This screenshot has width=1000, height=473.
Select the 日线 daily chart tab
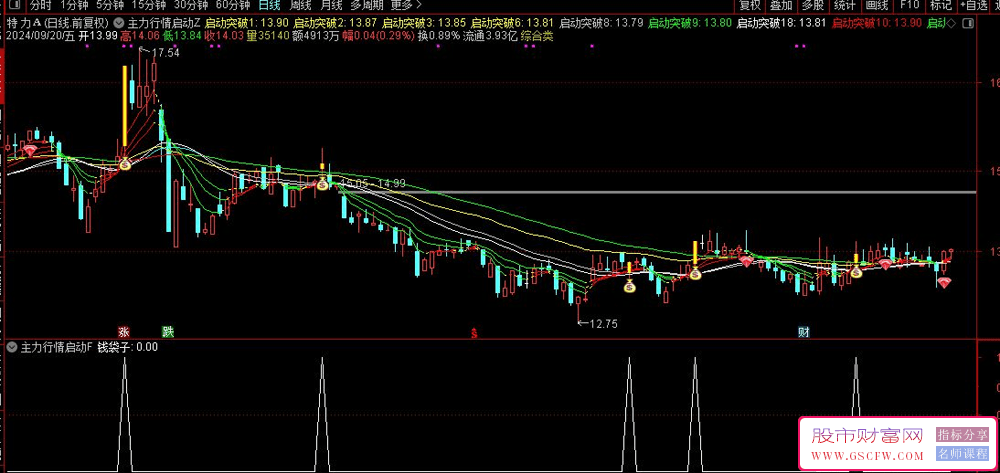pos(269,5)
